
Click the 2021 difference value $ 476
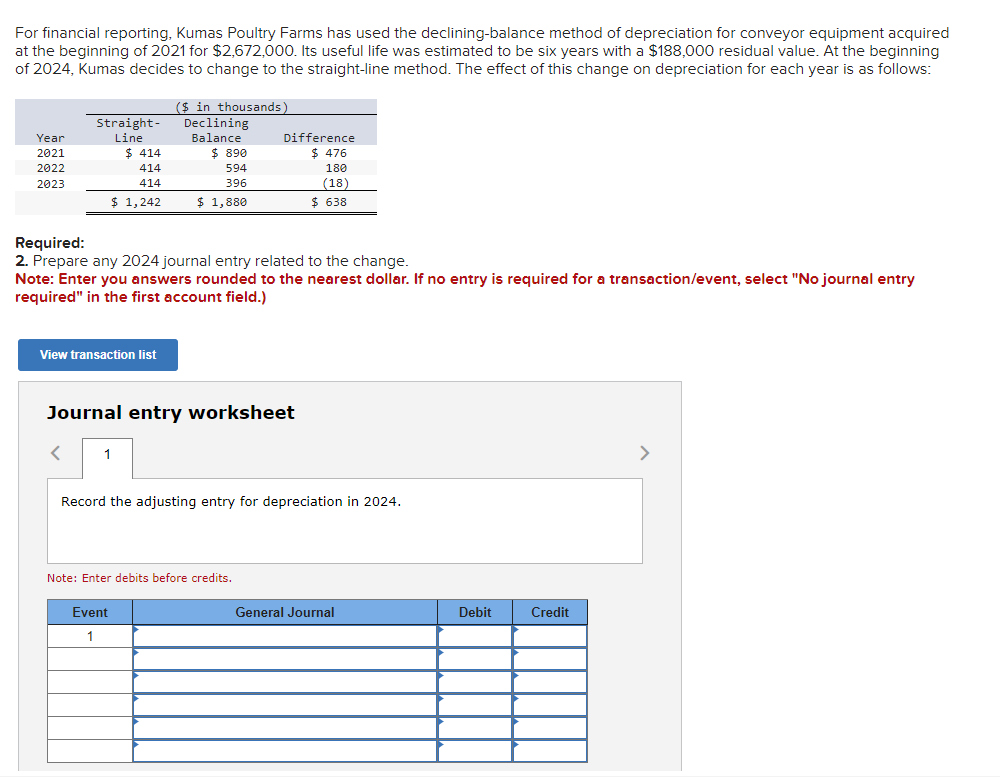click(x=329, y=153)
